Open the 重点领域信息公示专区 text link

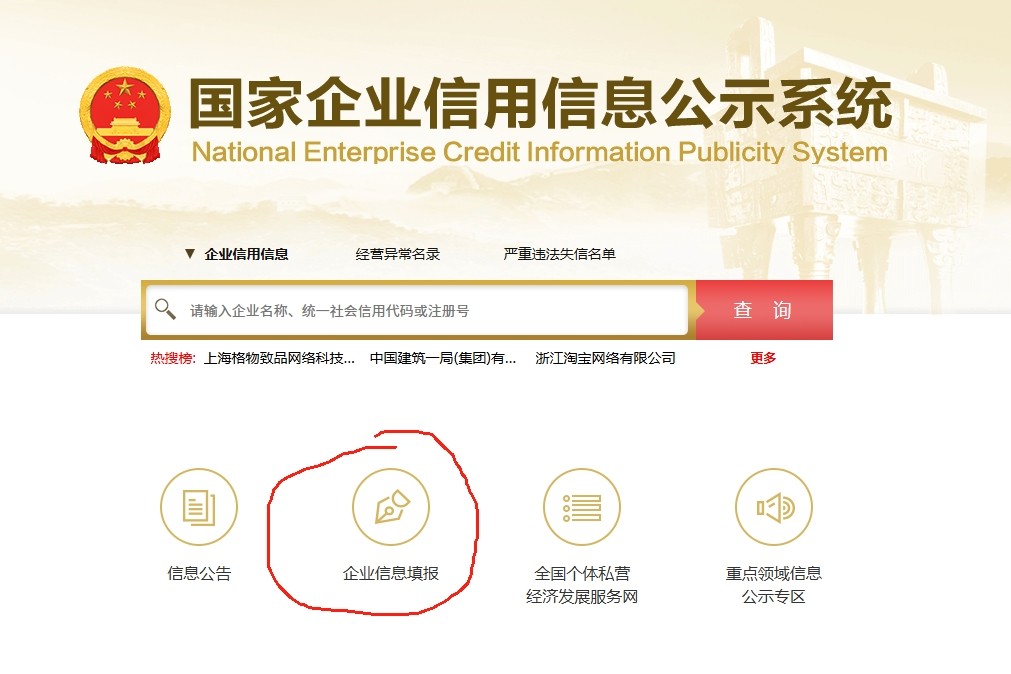pyautogui.click(x=774, y=585)
